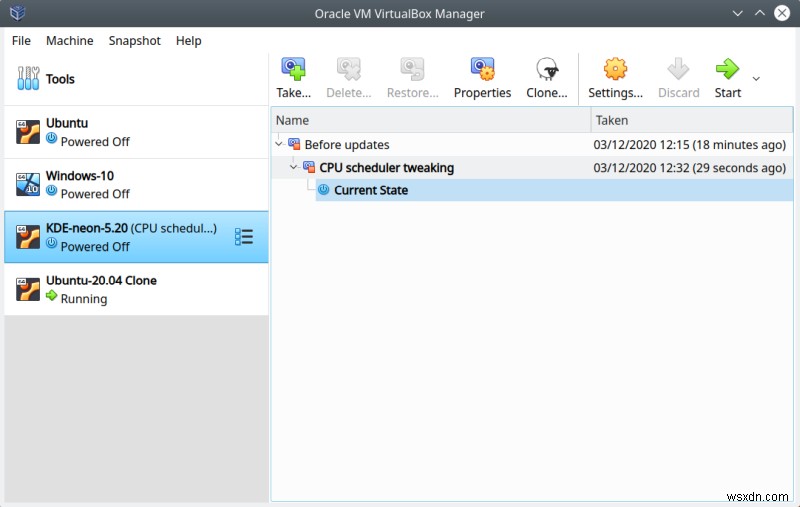This screenshot has height=507, width=800.
Task: Select the Windows-10 virtual machine
Action: (136, 185)
